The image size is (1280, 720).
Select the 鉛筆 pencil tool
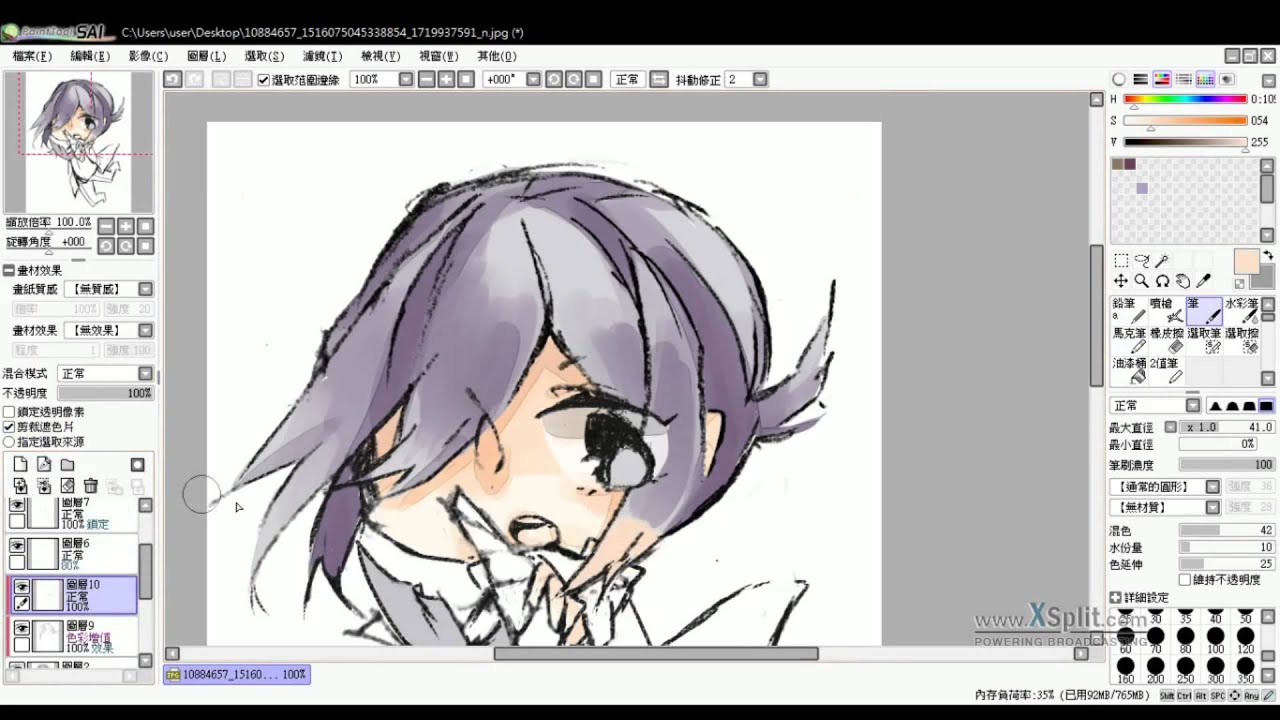coord(1128,310)
